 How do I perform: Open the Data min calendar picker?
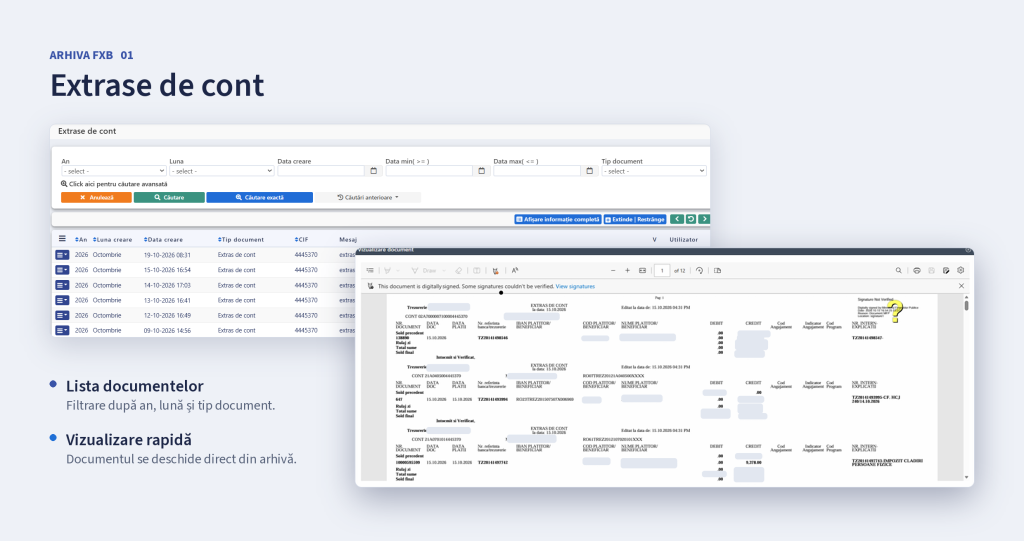point(481,171)
